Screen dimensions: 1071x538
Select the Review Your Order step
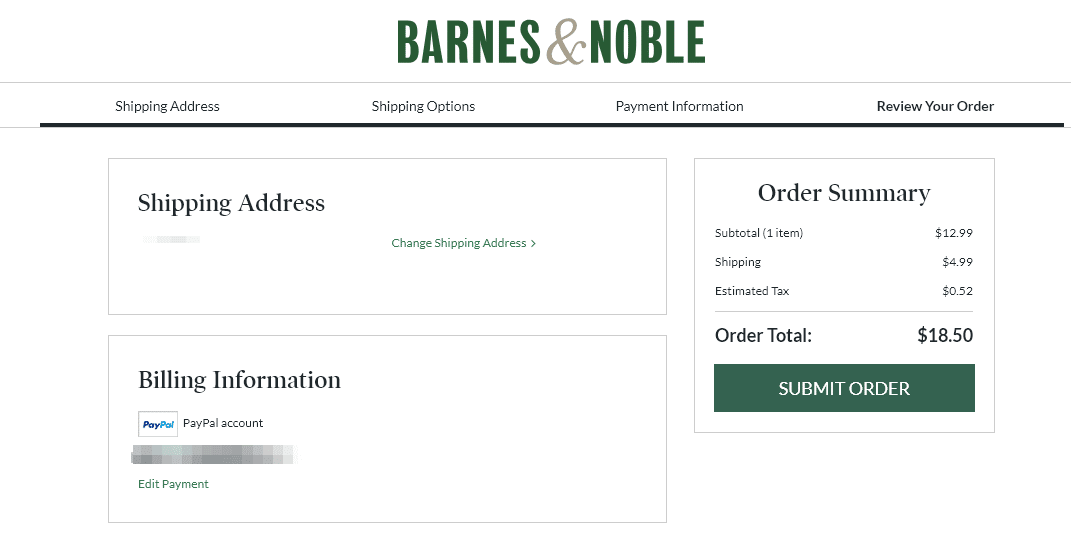935,106
